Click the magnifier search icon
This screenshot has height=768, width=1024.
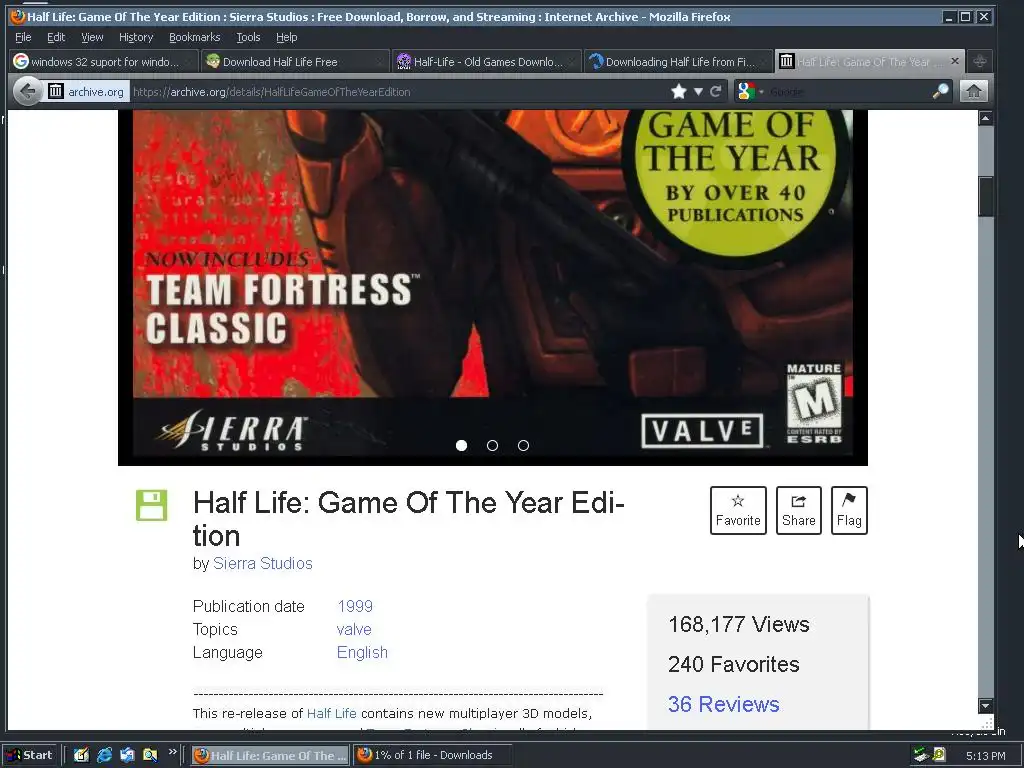pos(940,91)
